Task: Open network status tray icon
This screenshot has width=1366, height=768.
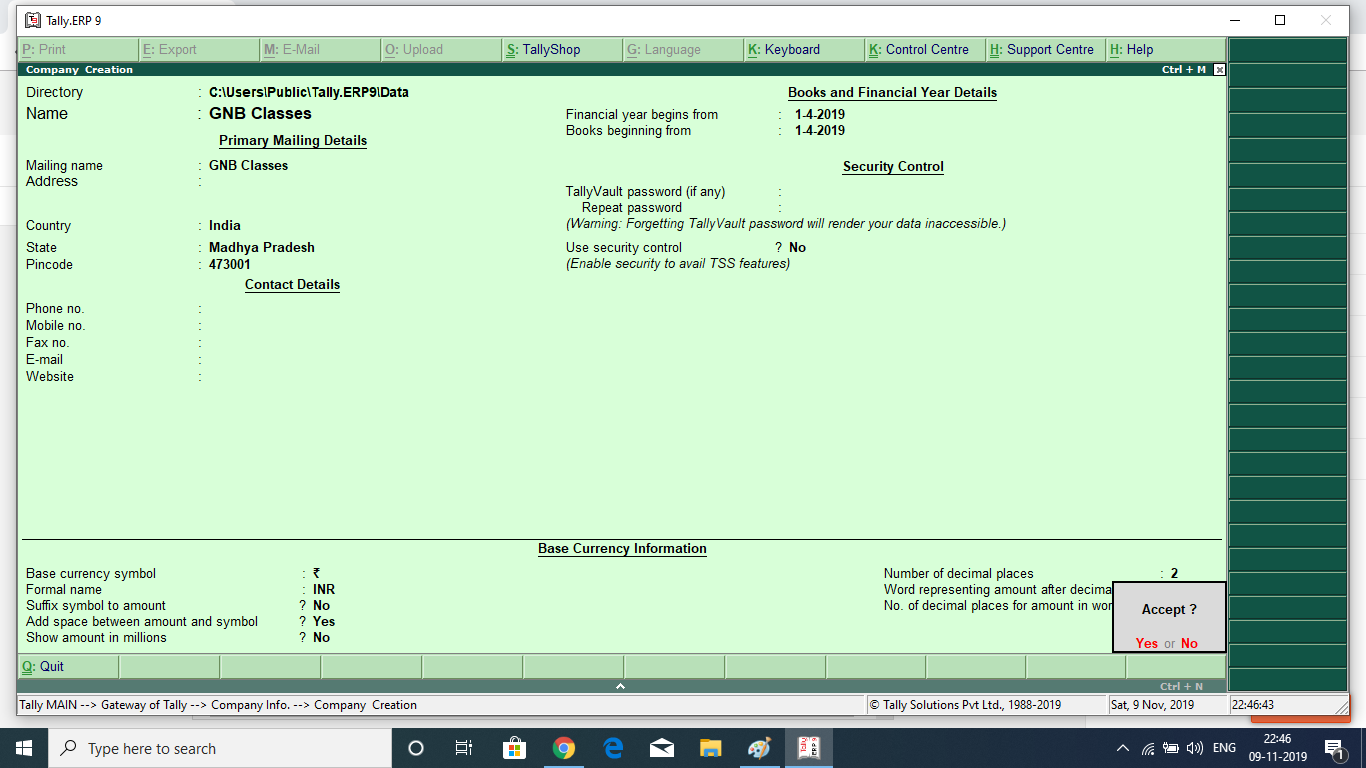Action: pos(1148,748)
